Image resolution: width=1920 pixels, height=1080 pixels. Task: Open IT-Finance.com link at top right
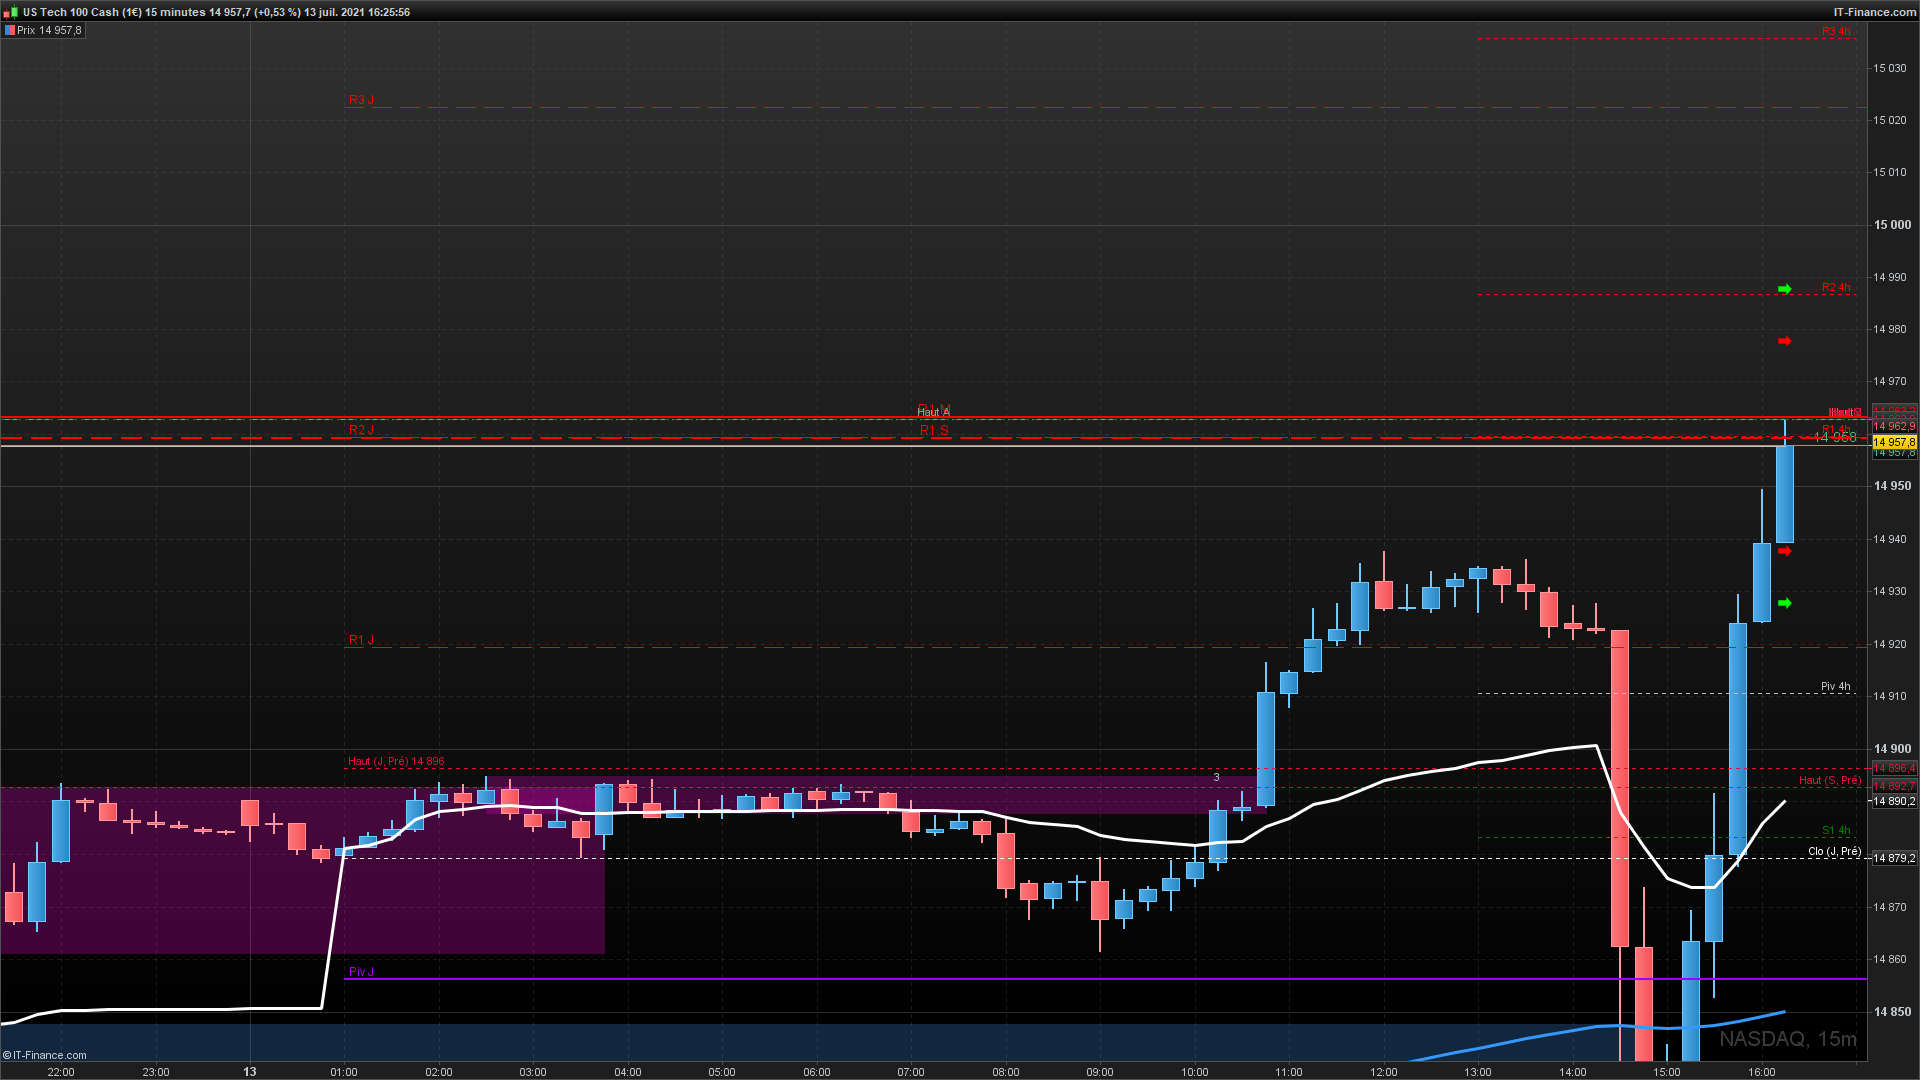click(x=1874, y=12)
